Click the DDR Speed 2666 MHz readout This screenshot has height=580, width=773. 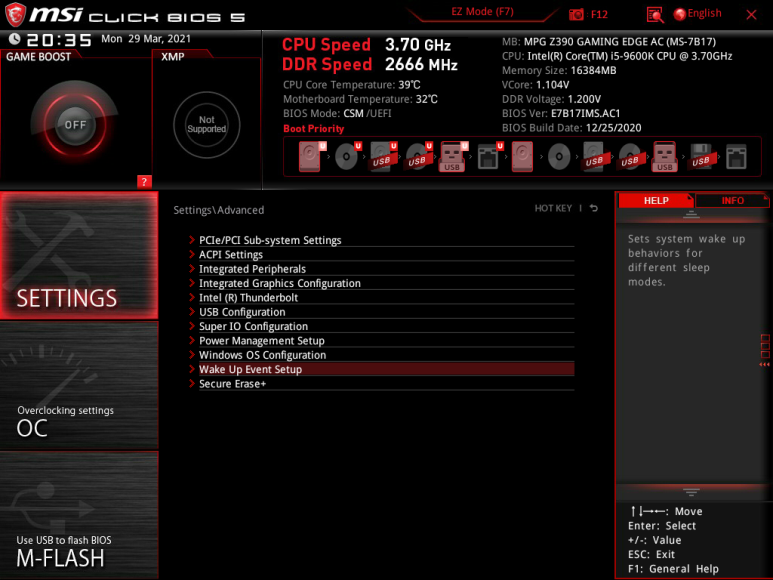click(370, 64)
